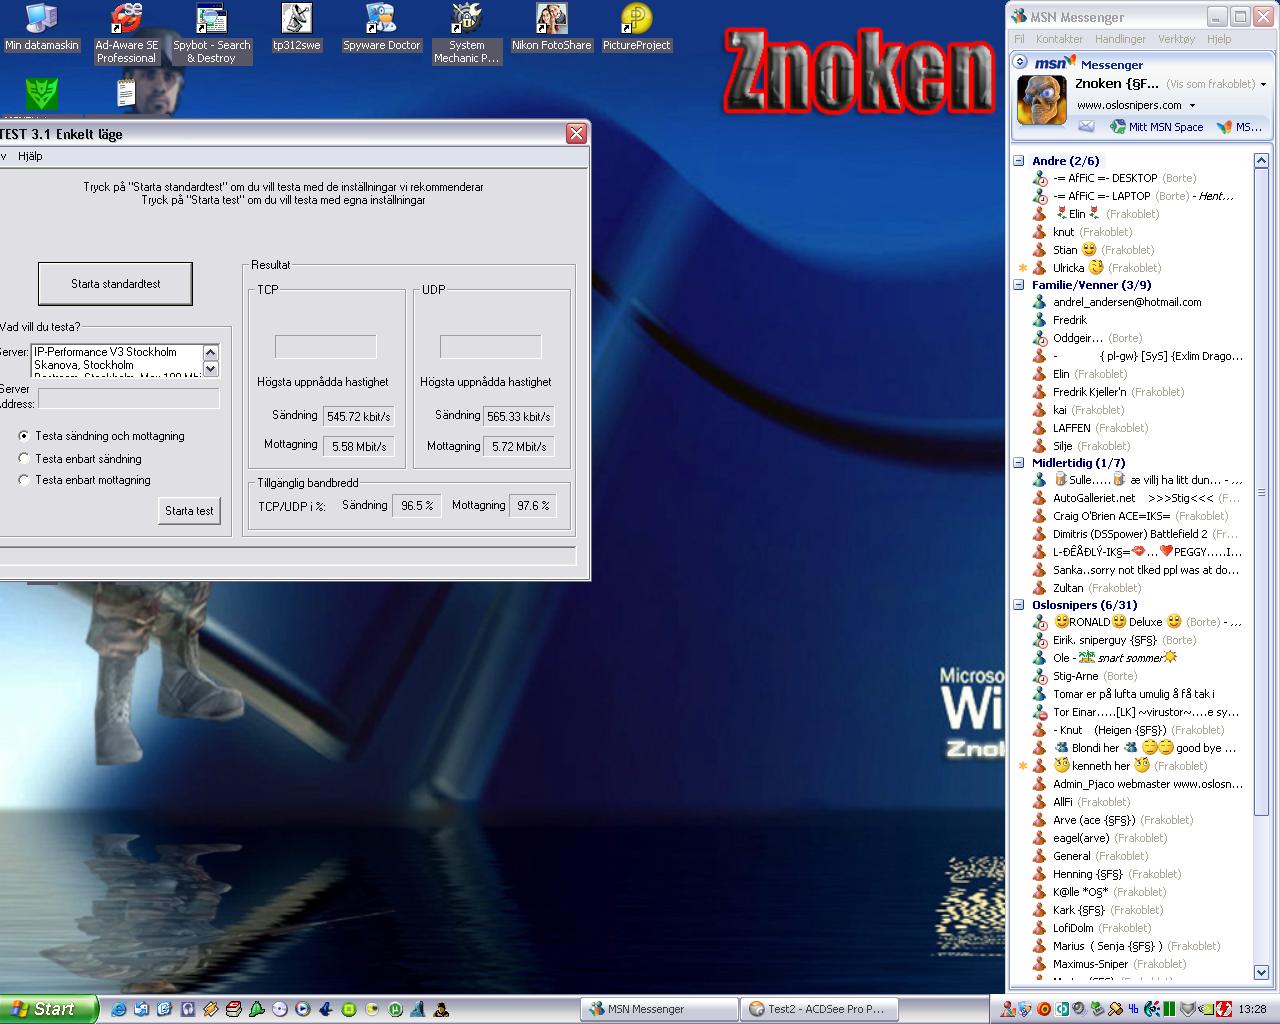Viewport: 1280px width, 1024px height.
Task: Select 'Testa sändning och mottagning' radio button
Action: point(24,436)
